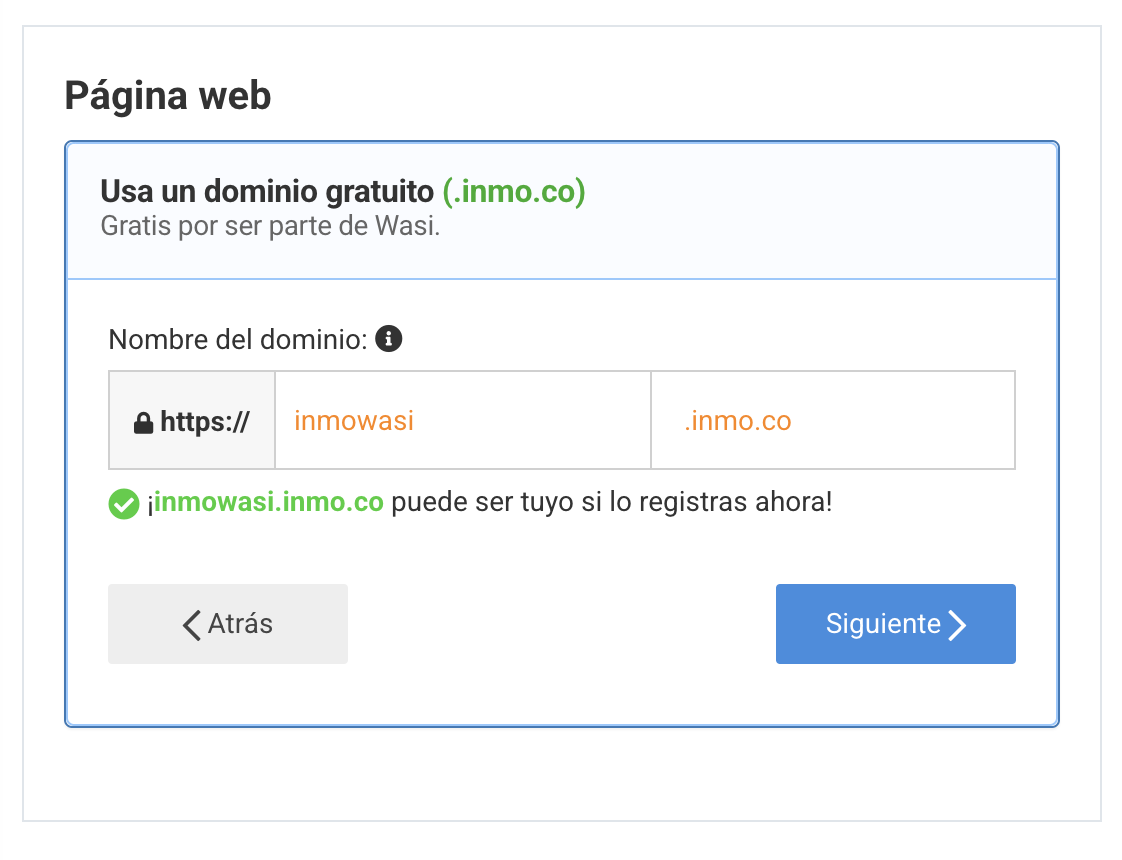Select the "Usa un dominio gratuito" heading
Image resolution: width=1122 pixels, height=860 pixels.
(267, 191)
